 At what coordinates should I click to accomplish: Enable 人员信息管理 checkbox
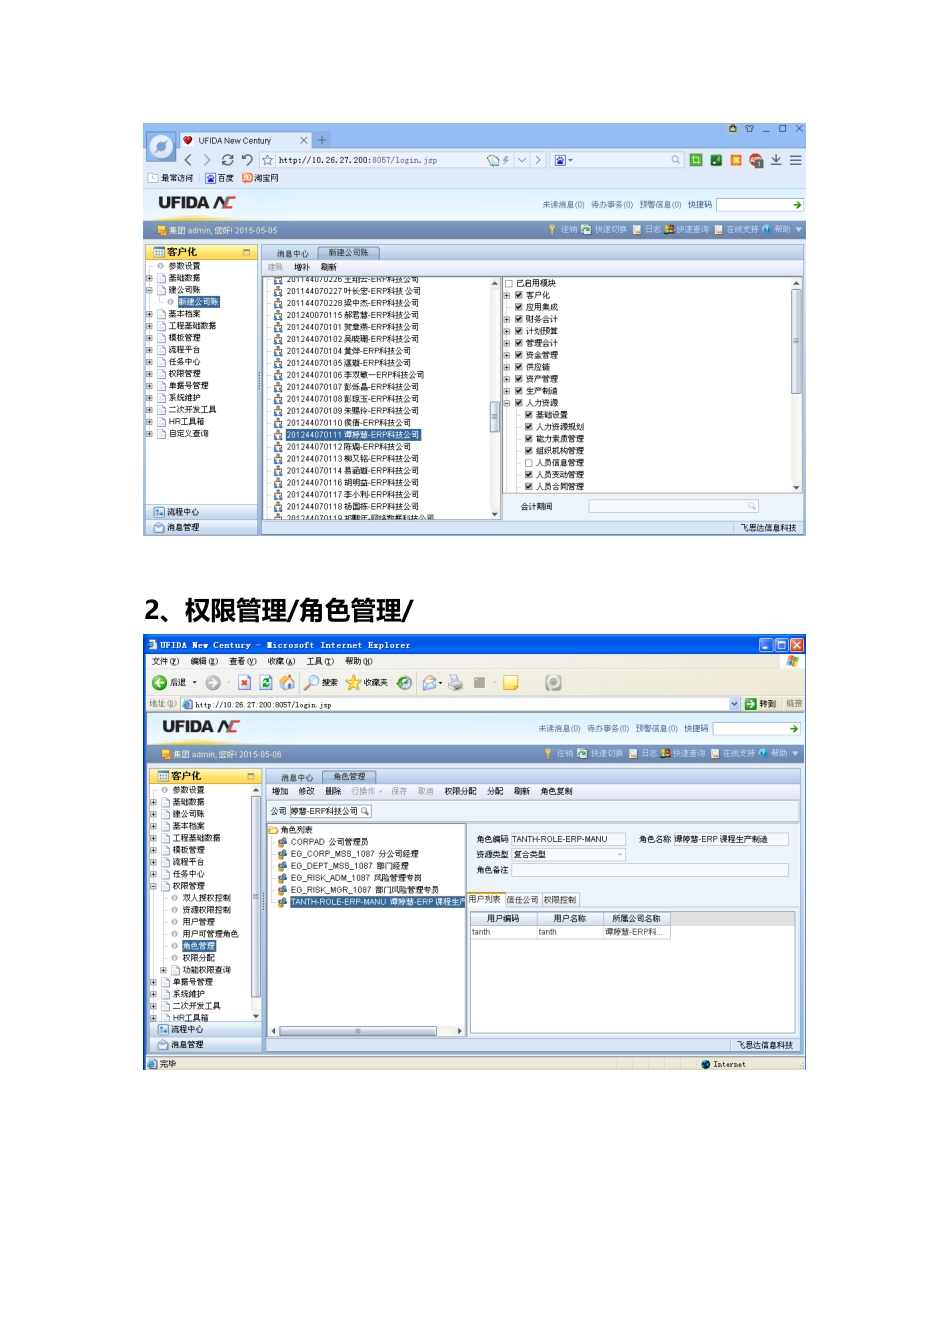pos(529,463)
